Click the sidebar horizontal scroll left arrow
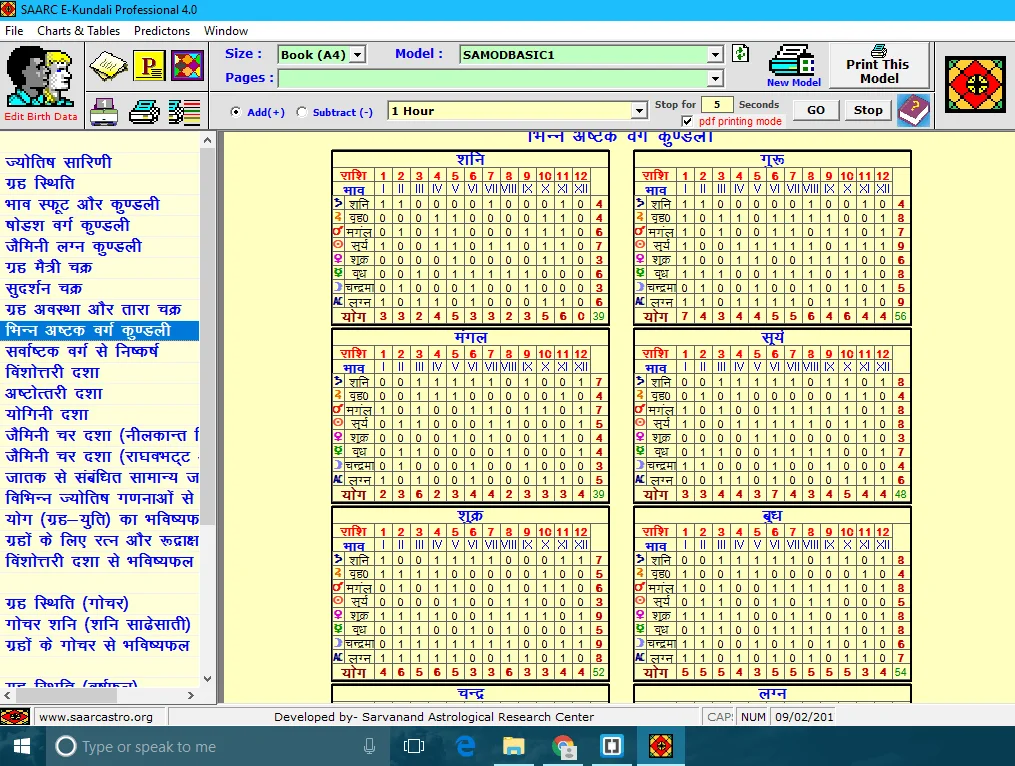The height and width of the screenshot is (766, 1015). [x=7, y=695]
